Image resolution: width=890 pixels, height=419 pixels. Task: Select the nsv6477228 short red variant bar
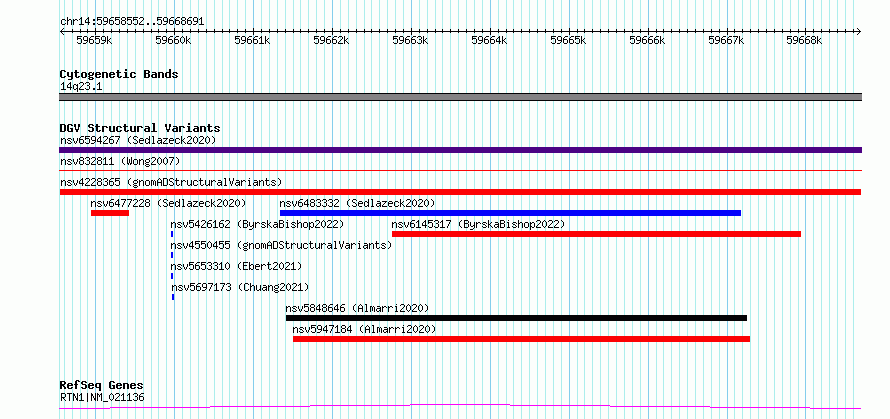(110, 213)
